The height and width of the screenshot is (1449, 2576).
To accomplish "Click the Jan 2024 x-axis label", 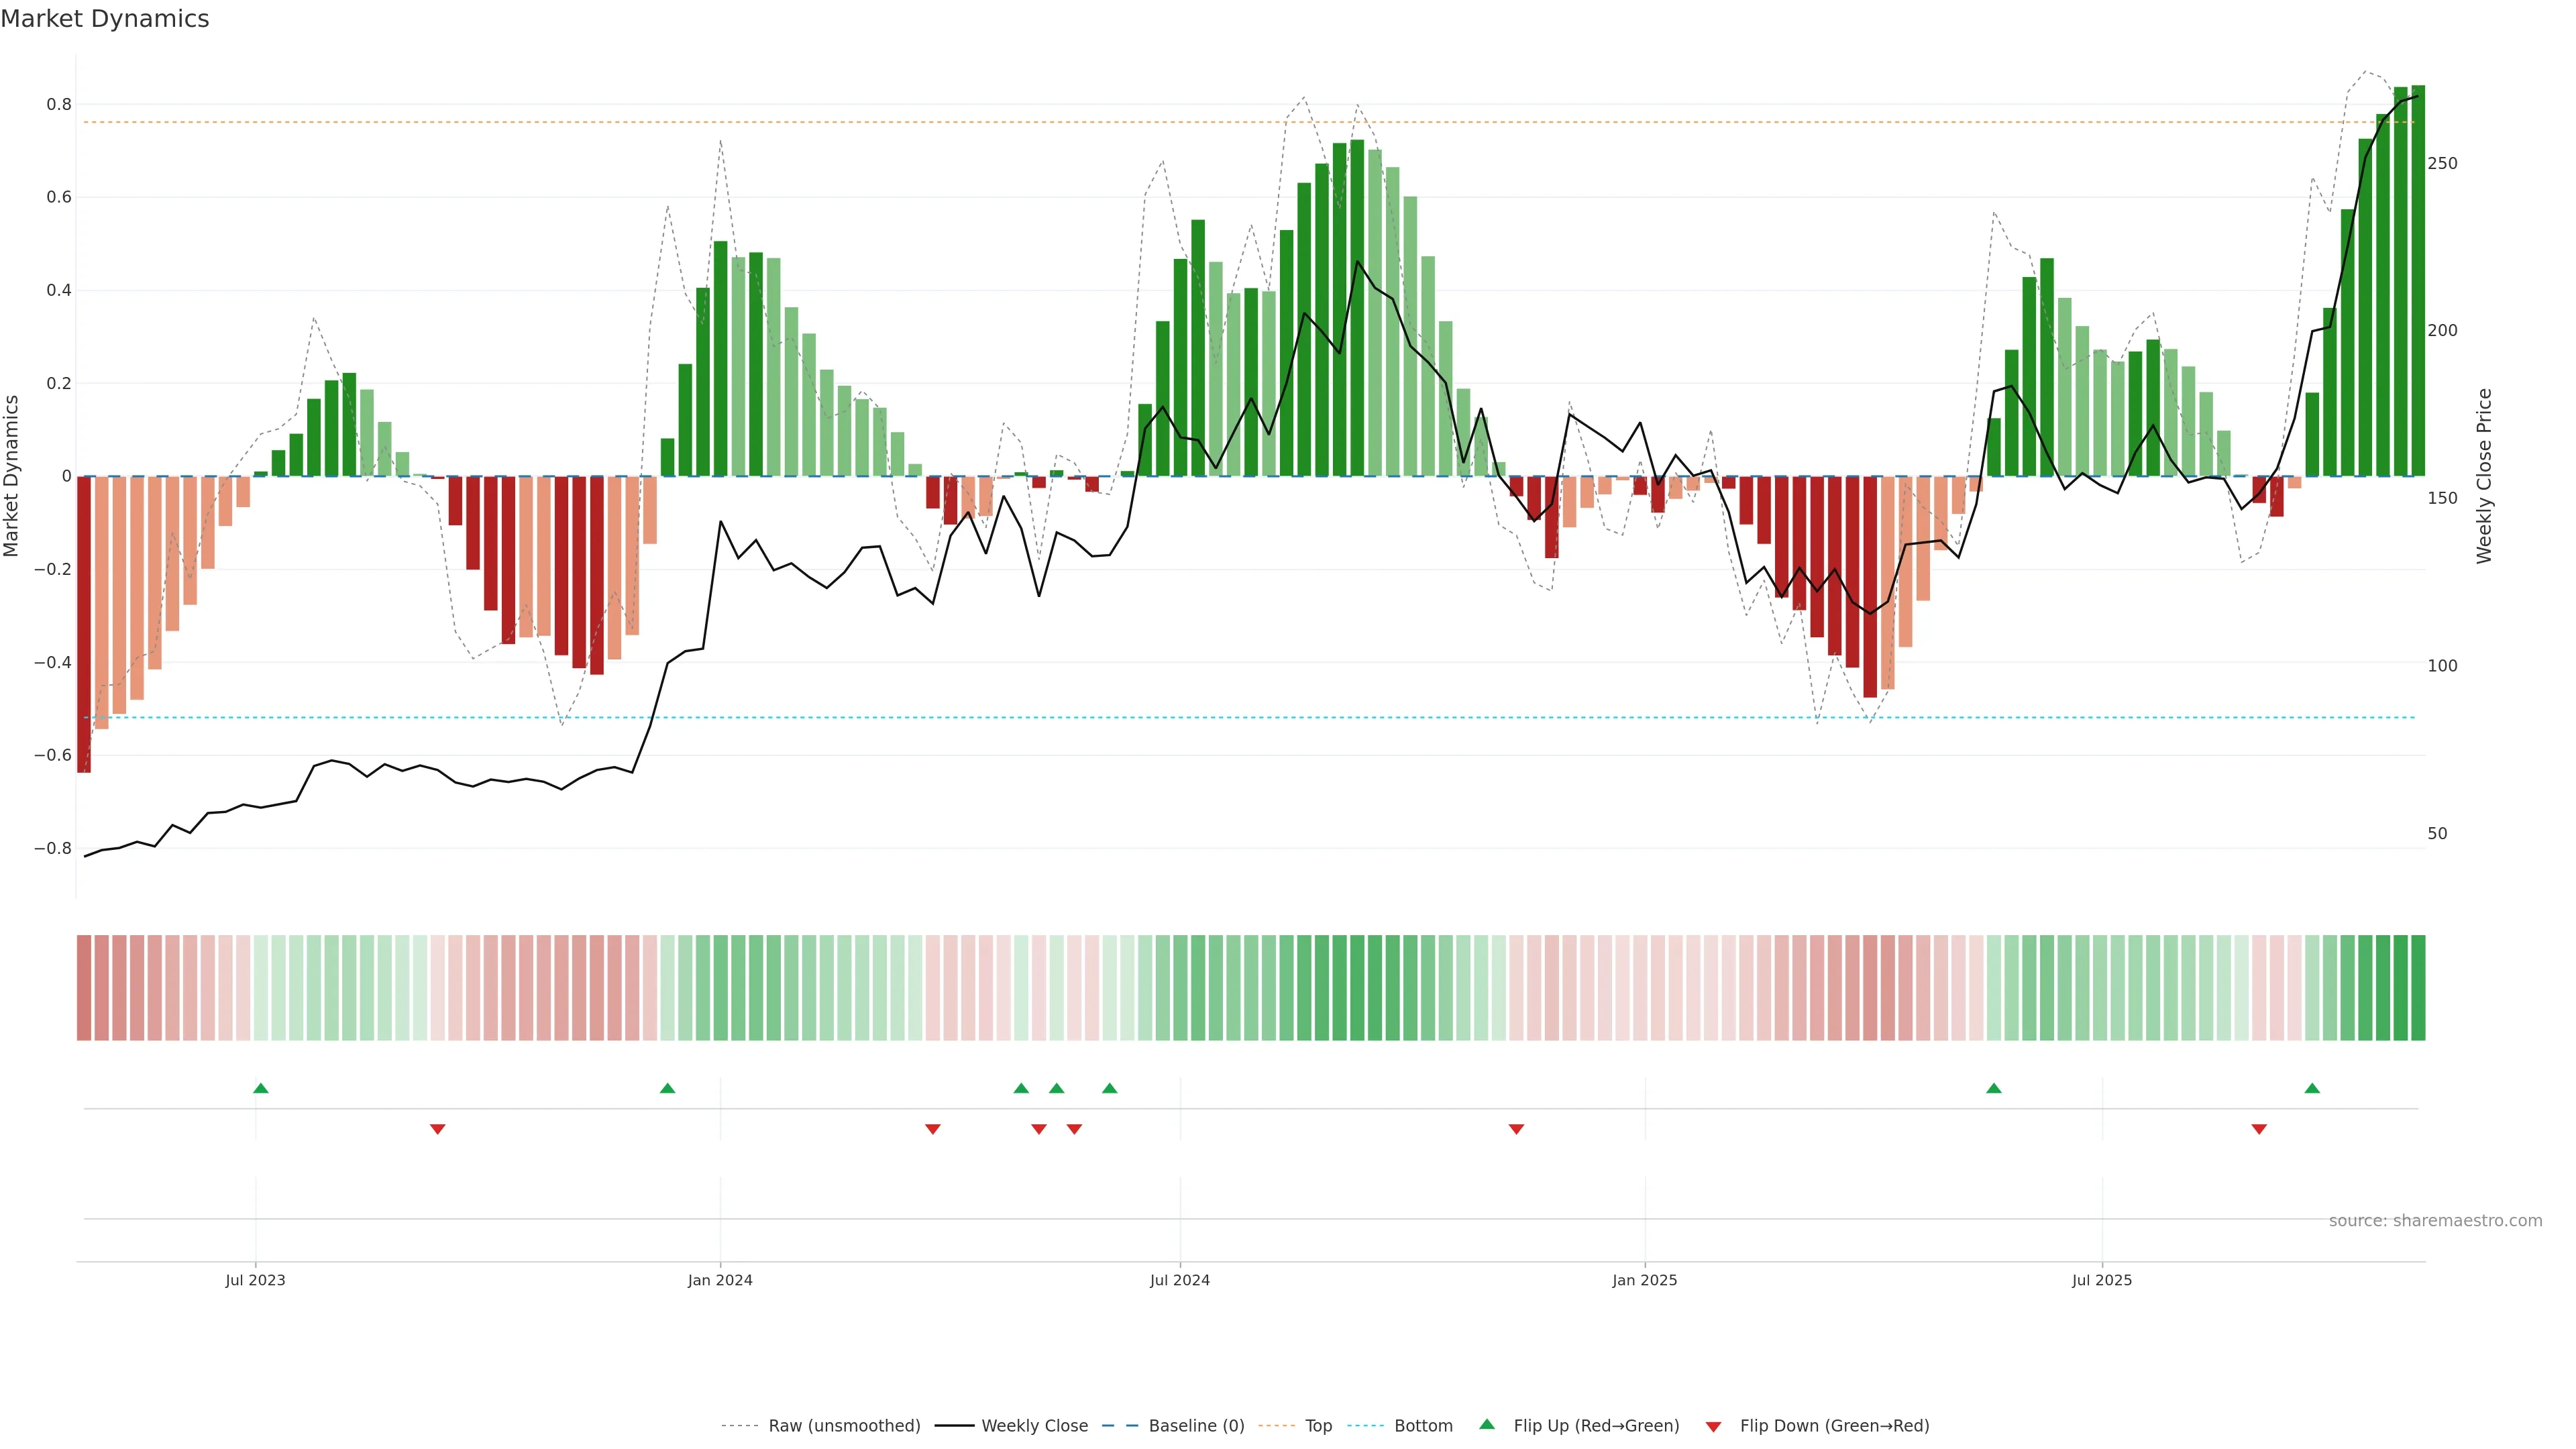I will pos(720,1280).
